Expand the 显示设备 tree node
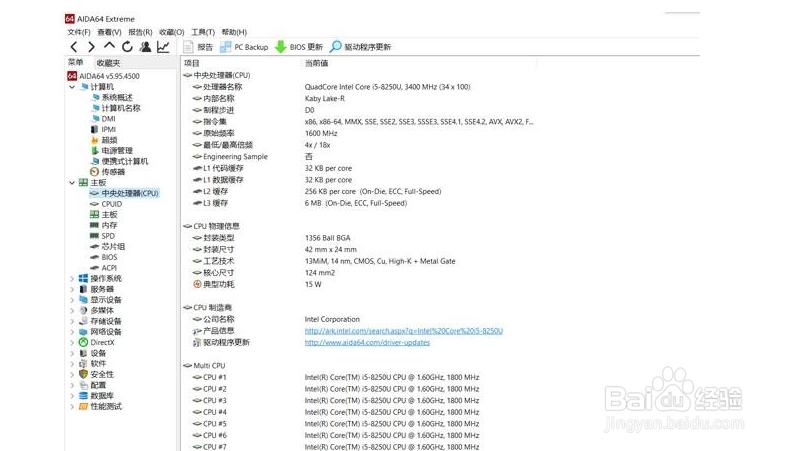 click(x=72, y=300)
